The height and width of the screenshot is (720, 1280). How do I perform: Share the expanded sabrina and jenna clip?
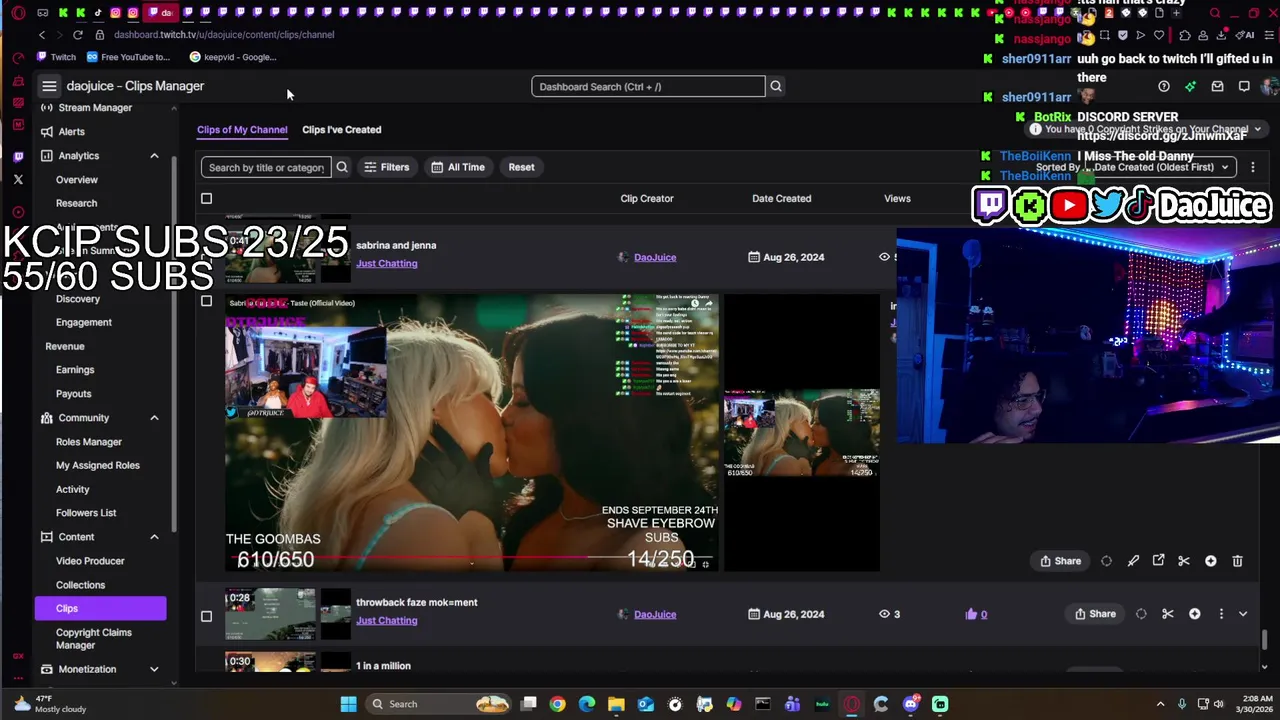(x=1061, y=561)
